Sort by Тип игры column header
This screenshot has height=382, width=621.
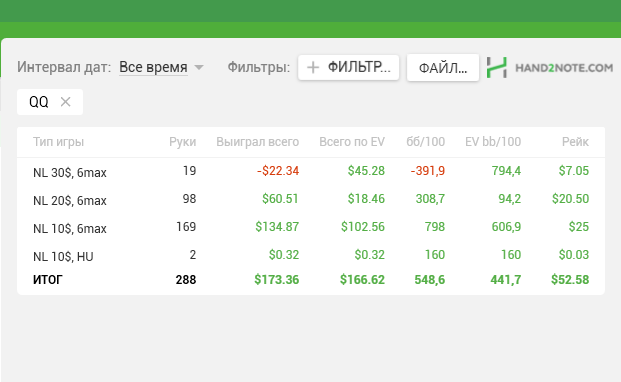pyautogui.click(x=58, y=142)
